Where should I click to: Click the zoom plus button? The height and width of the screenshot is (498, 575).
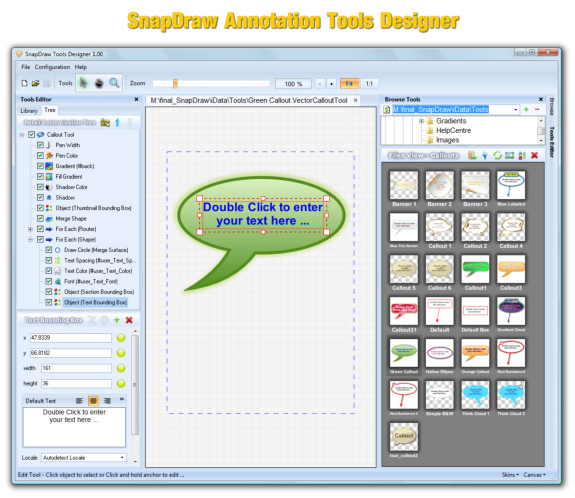332,84
